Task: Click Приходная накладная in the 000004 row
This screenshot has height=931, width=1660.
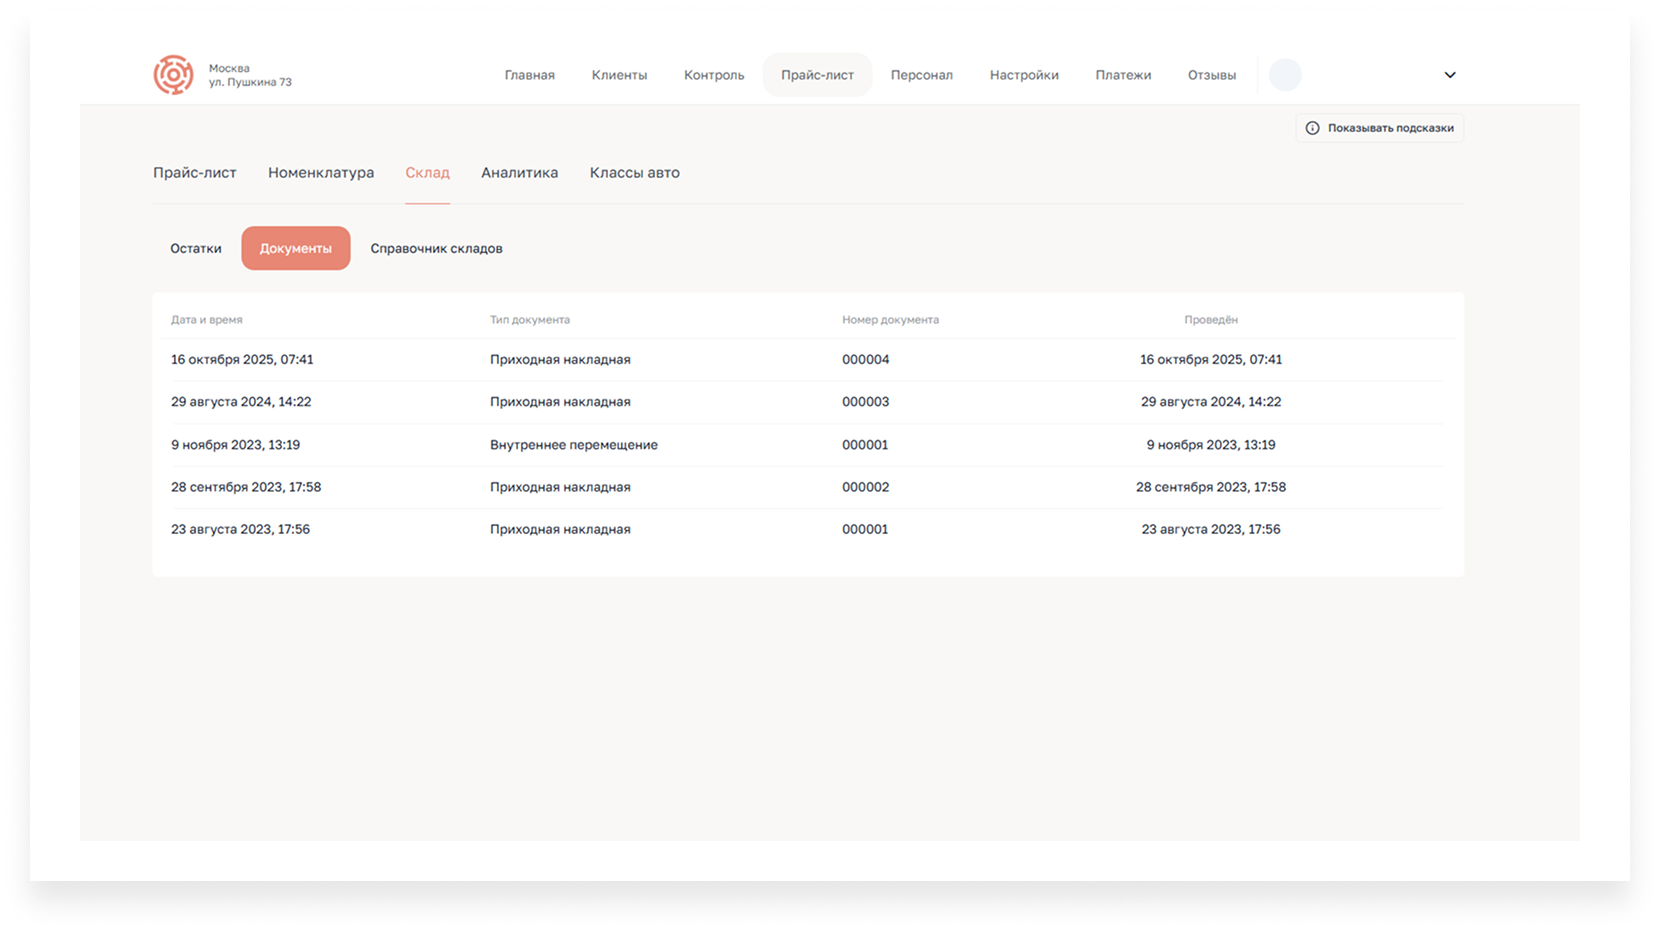Action: pyautogui.click(x=560, y=360)
